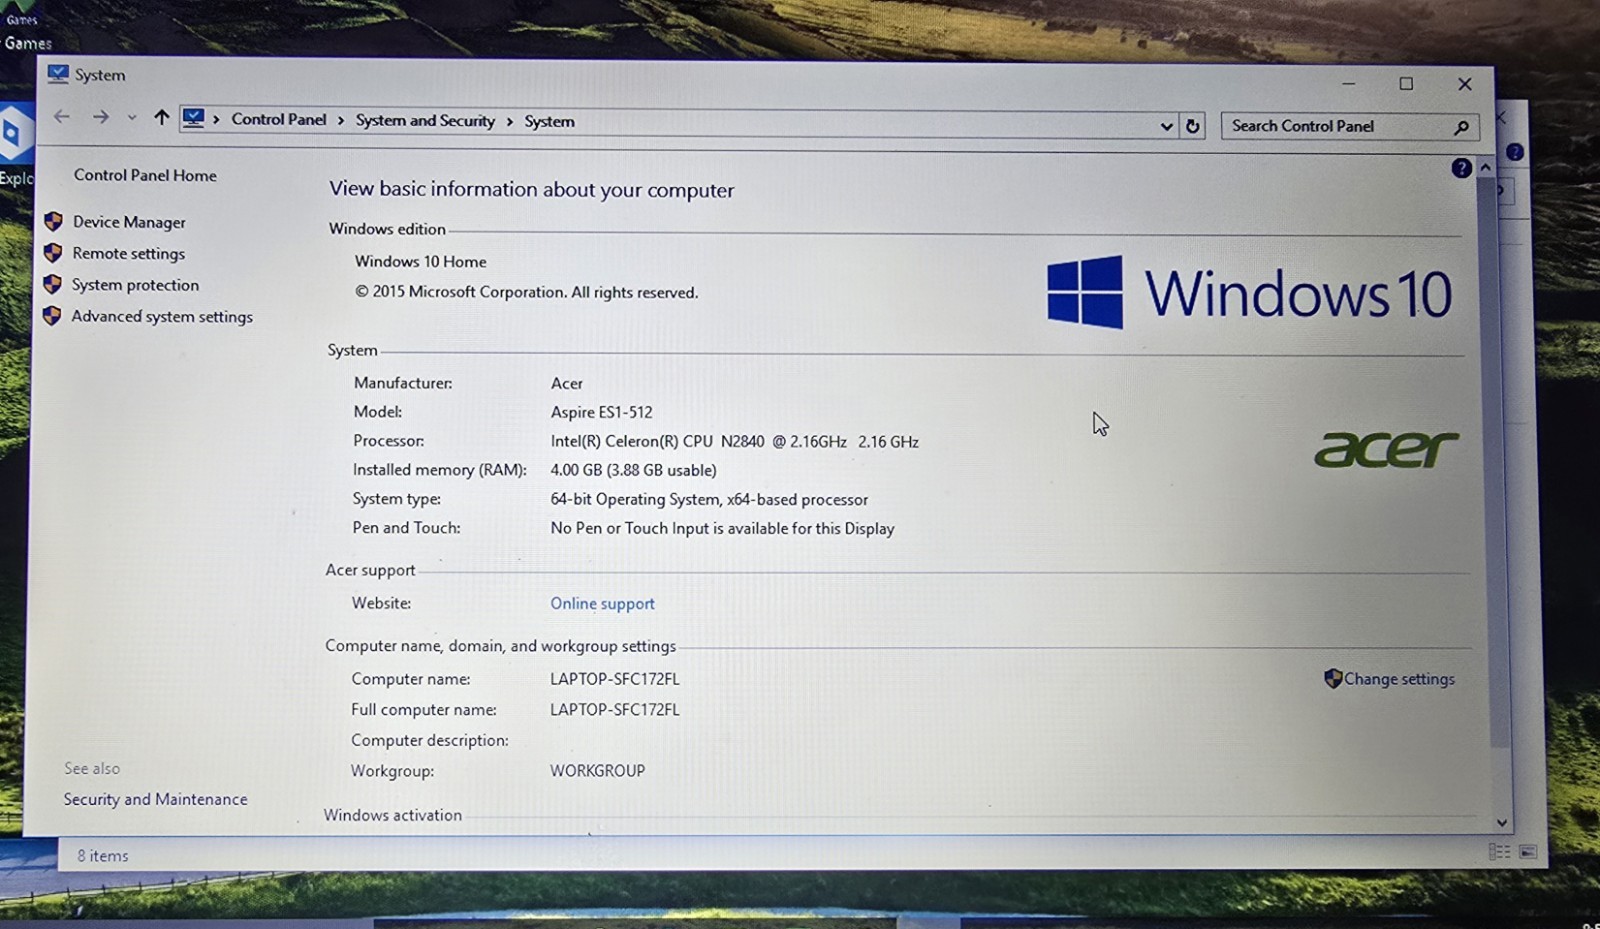The width and height of the screenshot is (1600, 929).
Task: Click System window title bar icon
Action: pos(58,74)
